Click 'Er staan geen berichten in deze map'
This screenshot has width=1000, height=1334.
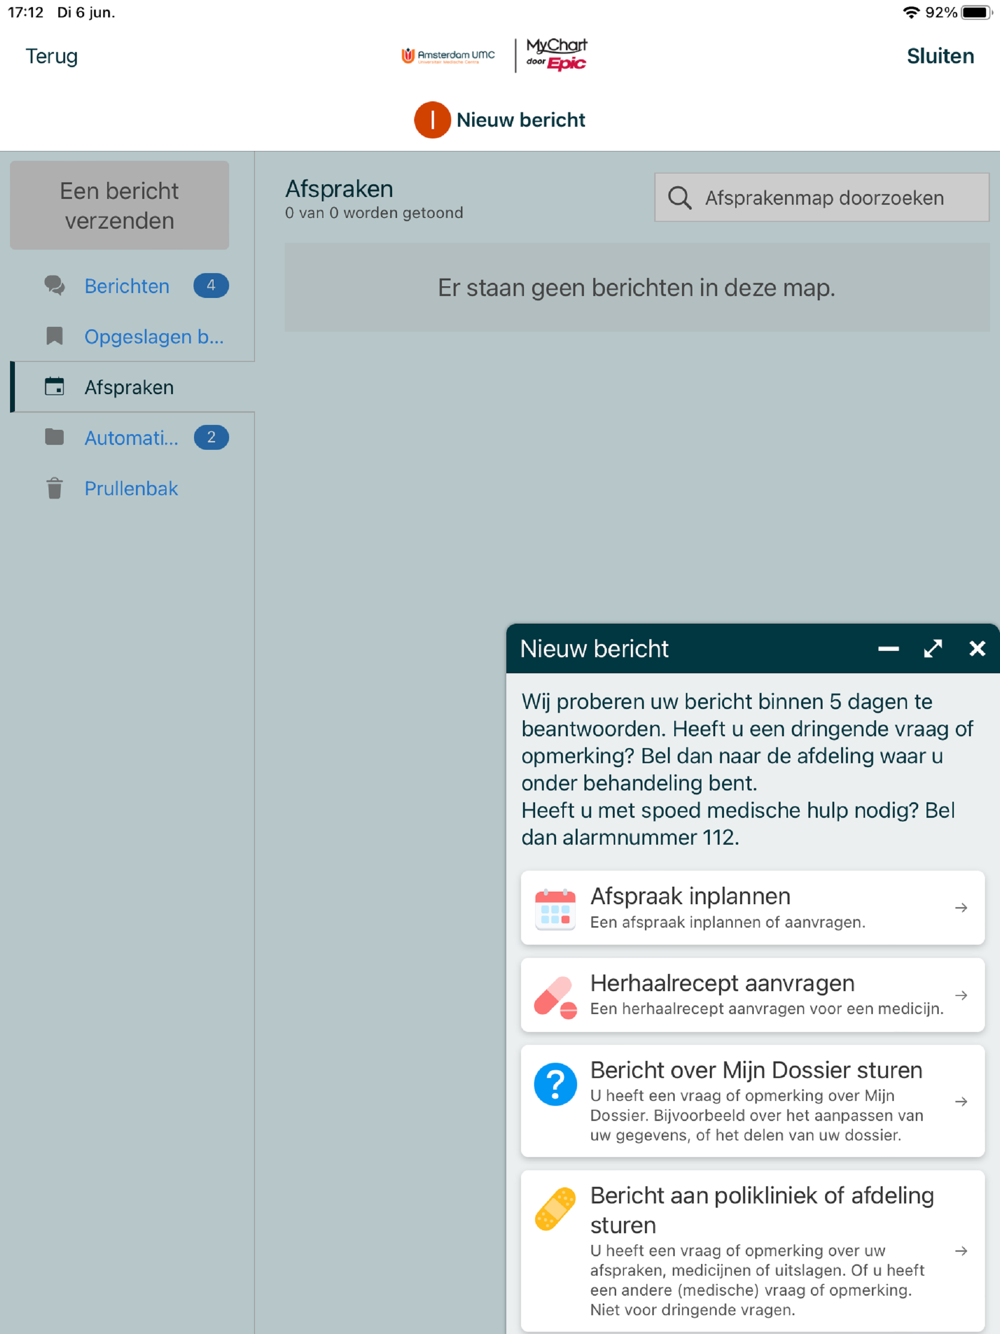click(x=636, y=288)
